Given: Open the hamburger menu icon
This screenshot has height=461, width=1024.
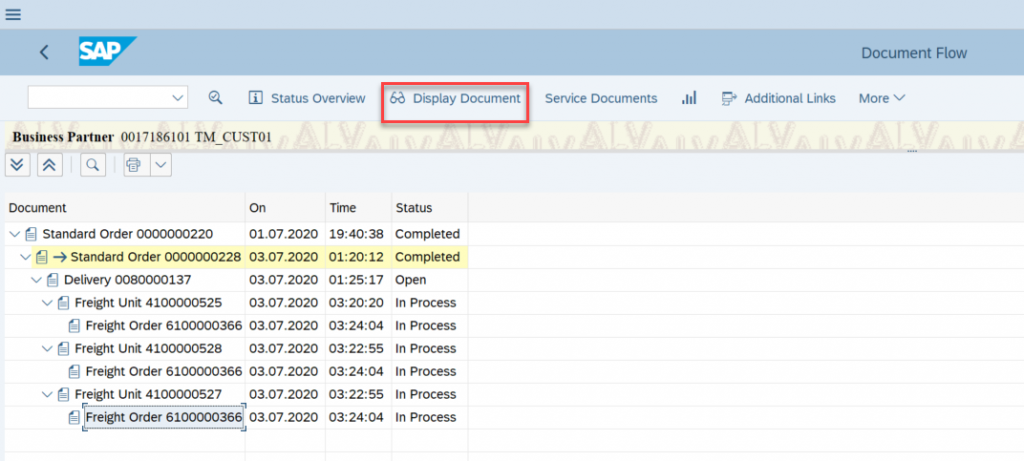Looking at the screenshot, I should 12,14.
